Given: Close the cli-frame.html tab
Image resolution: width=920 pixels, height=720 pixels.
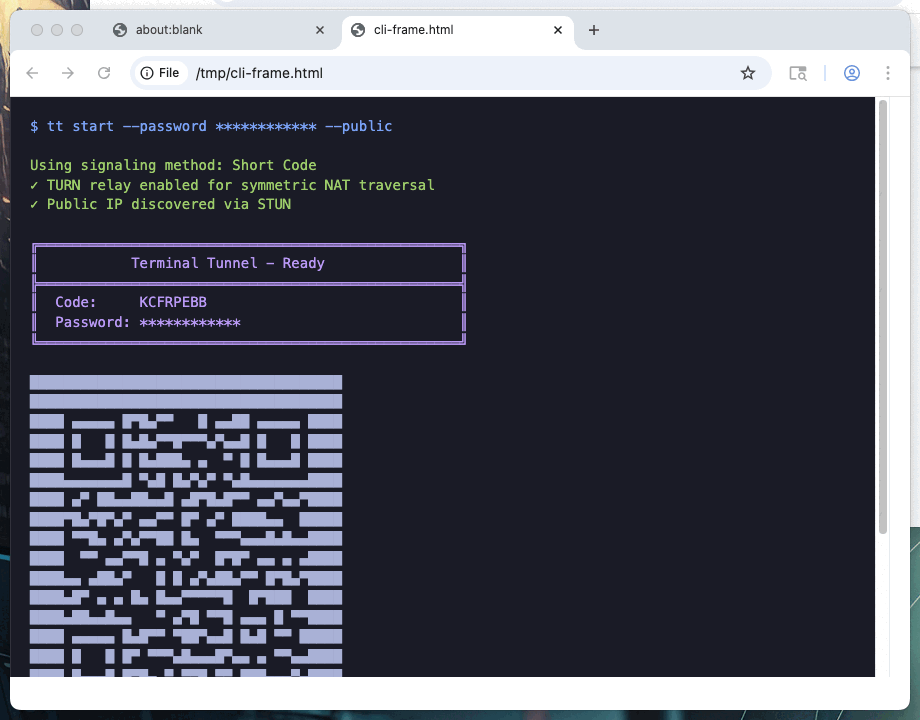Looking at the screenshot, I should (558, 30).
